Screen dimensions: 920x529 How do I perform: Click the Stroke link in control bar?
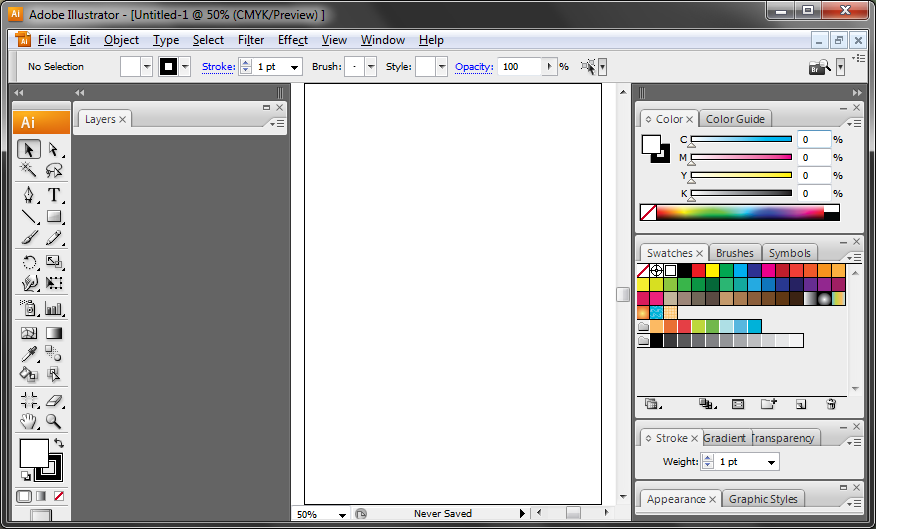click(218, 67)
